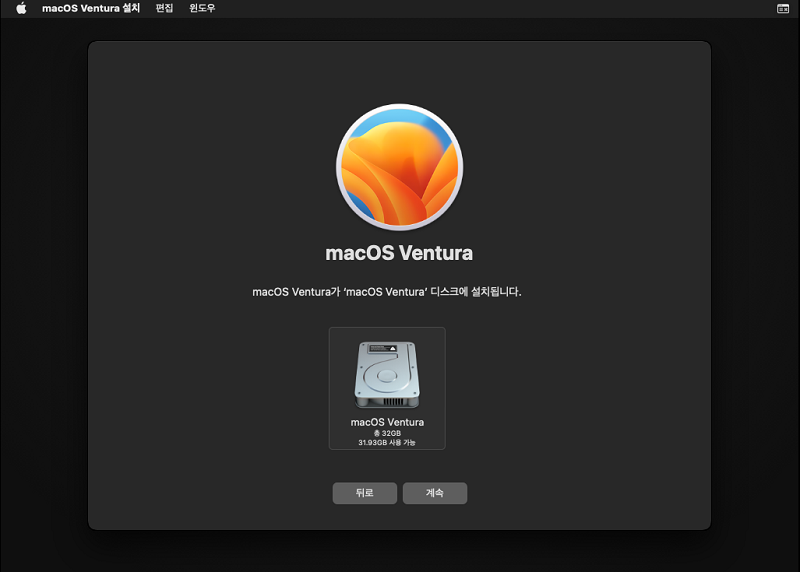Click the 계속 button
Screen dimensions: 800x572
435,493
